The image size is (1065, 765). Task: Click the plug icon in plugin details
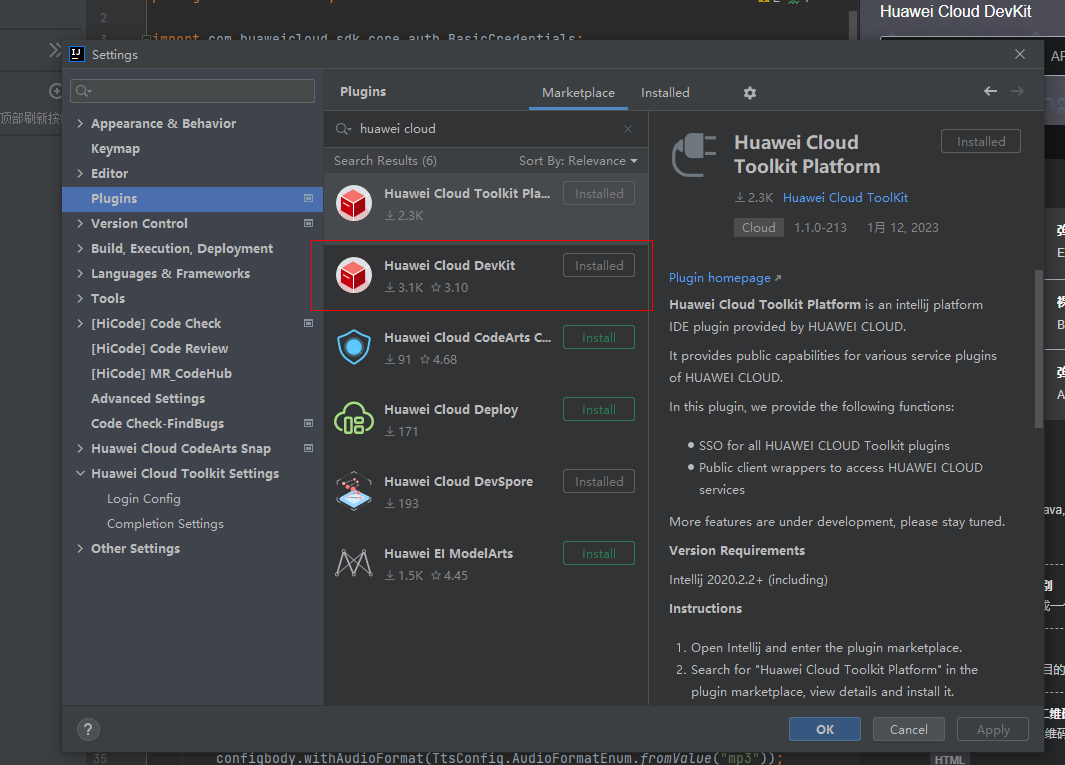694,156
